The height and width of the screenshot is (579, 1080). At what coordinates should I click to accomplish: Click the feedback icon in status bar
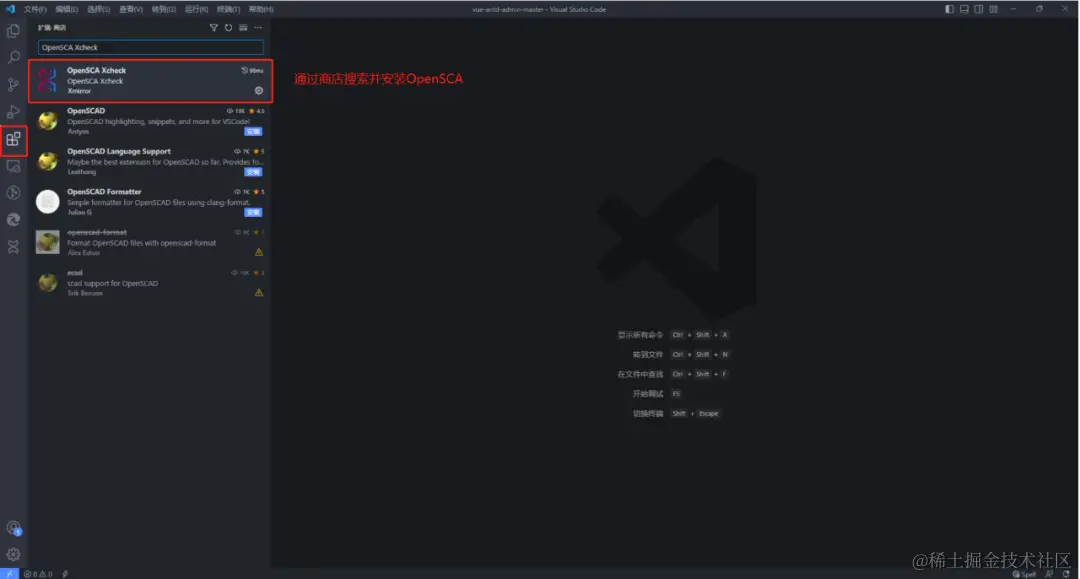coord(1049,573)
